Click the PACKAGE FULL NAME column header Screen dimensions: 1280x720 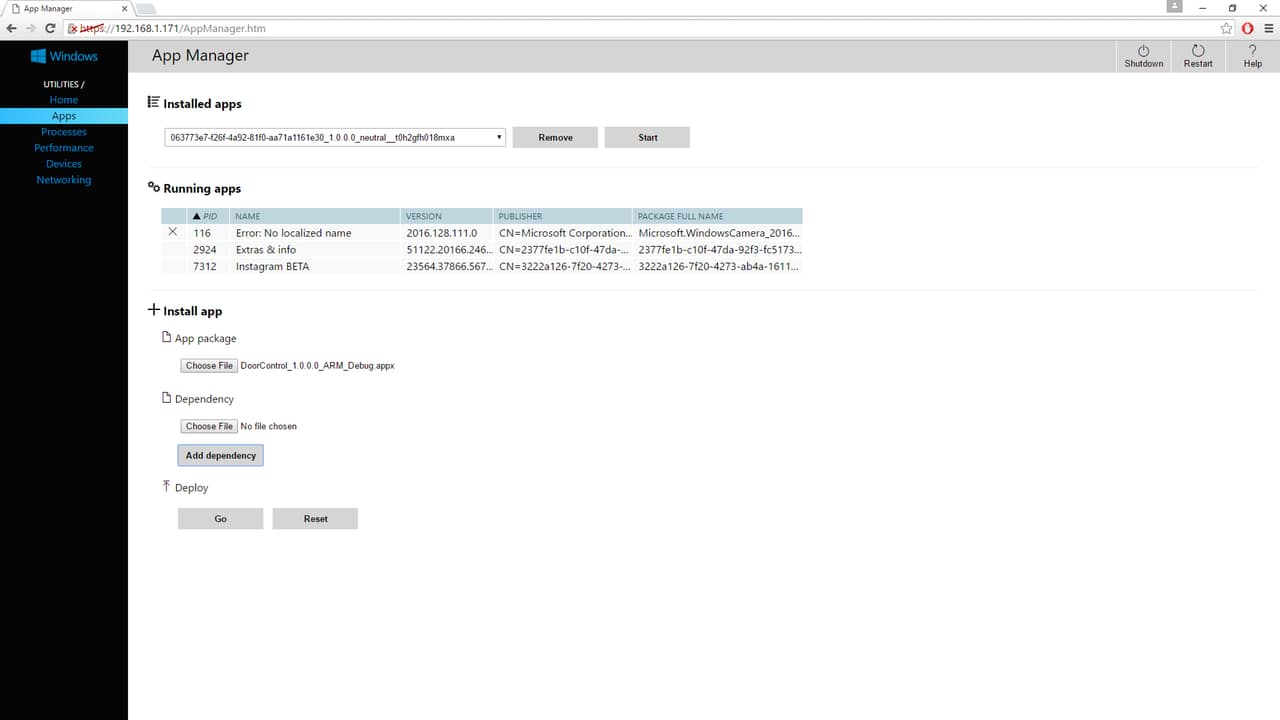[x=718, y=216]
